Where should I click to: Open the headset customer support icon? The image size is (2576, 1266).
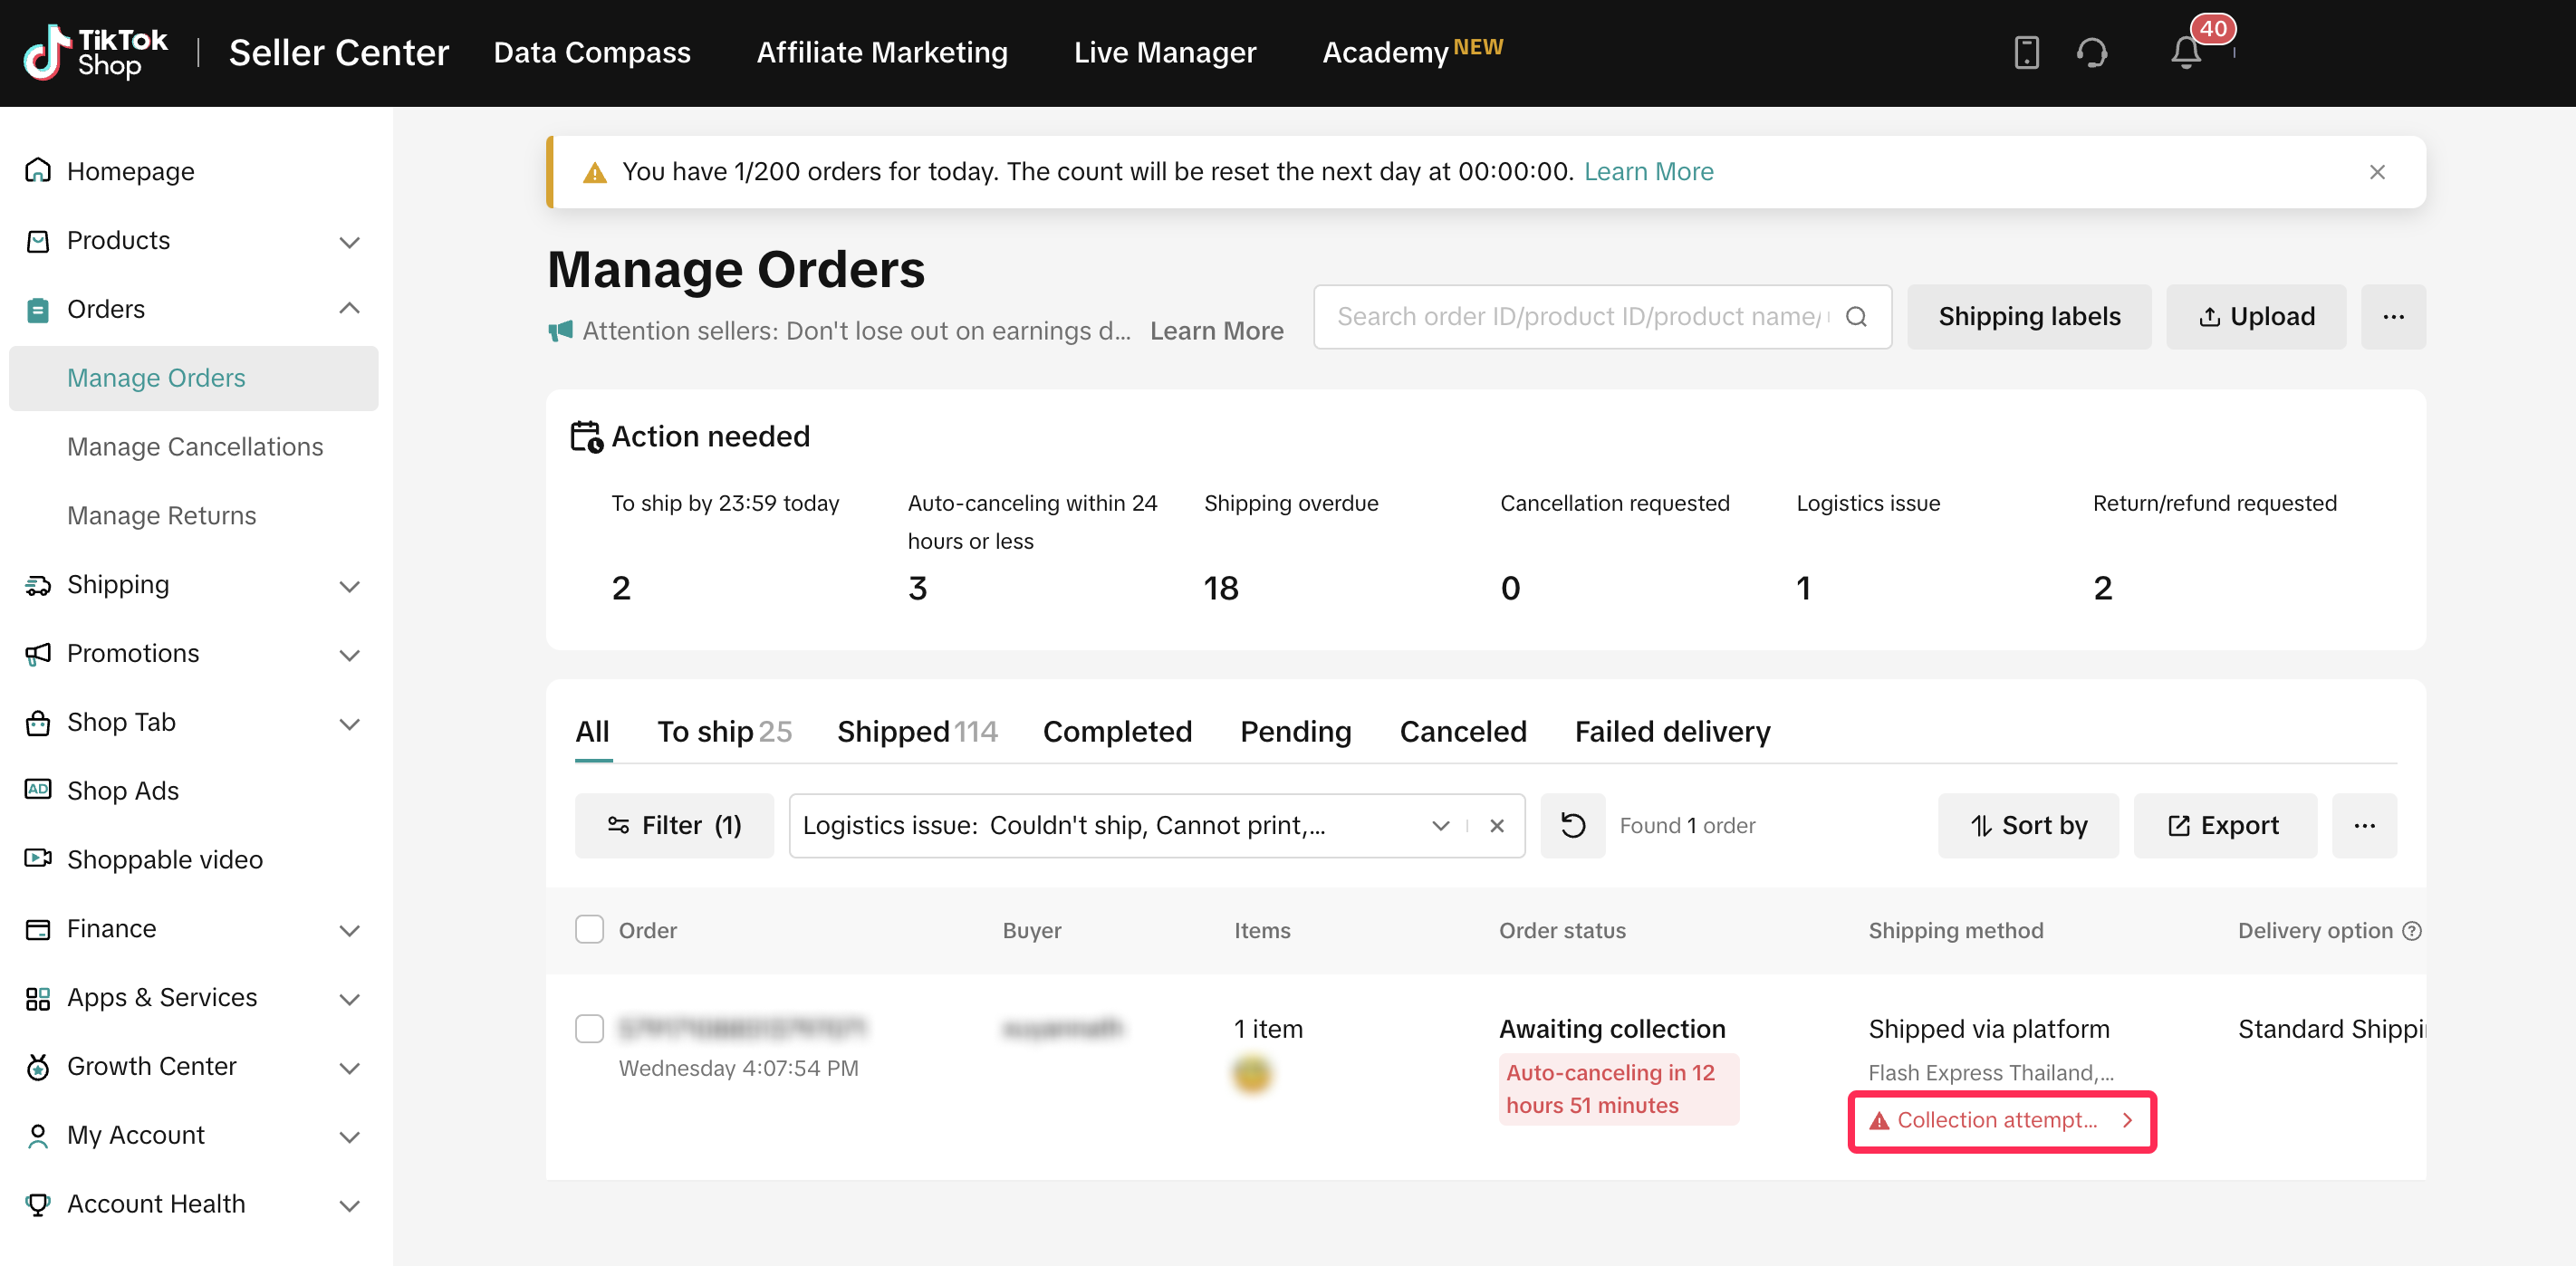click(x=2092, y=52)
